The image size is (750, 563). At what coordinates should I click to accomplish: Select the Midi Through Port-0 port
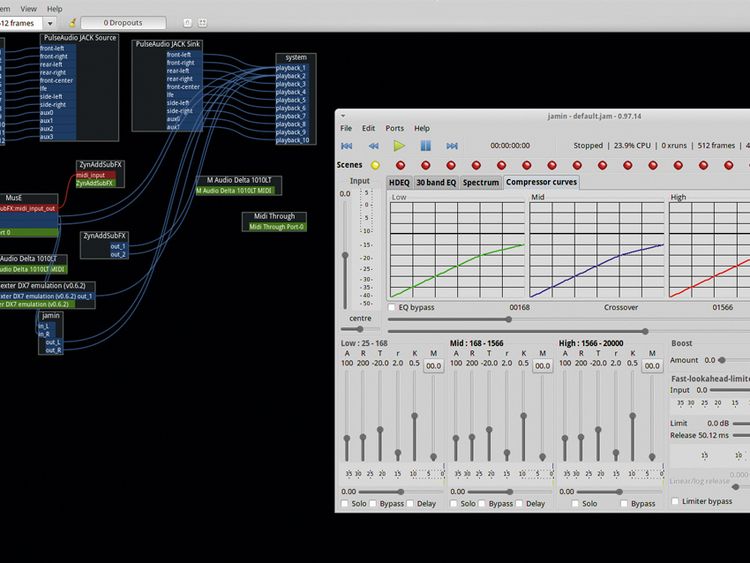point(275,227)
